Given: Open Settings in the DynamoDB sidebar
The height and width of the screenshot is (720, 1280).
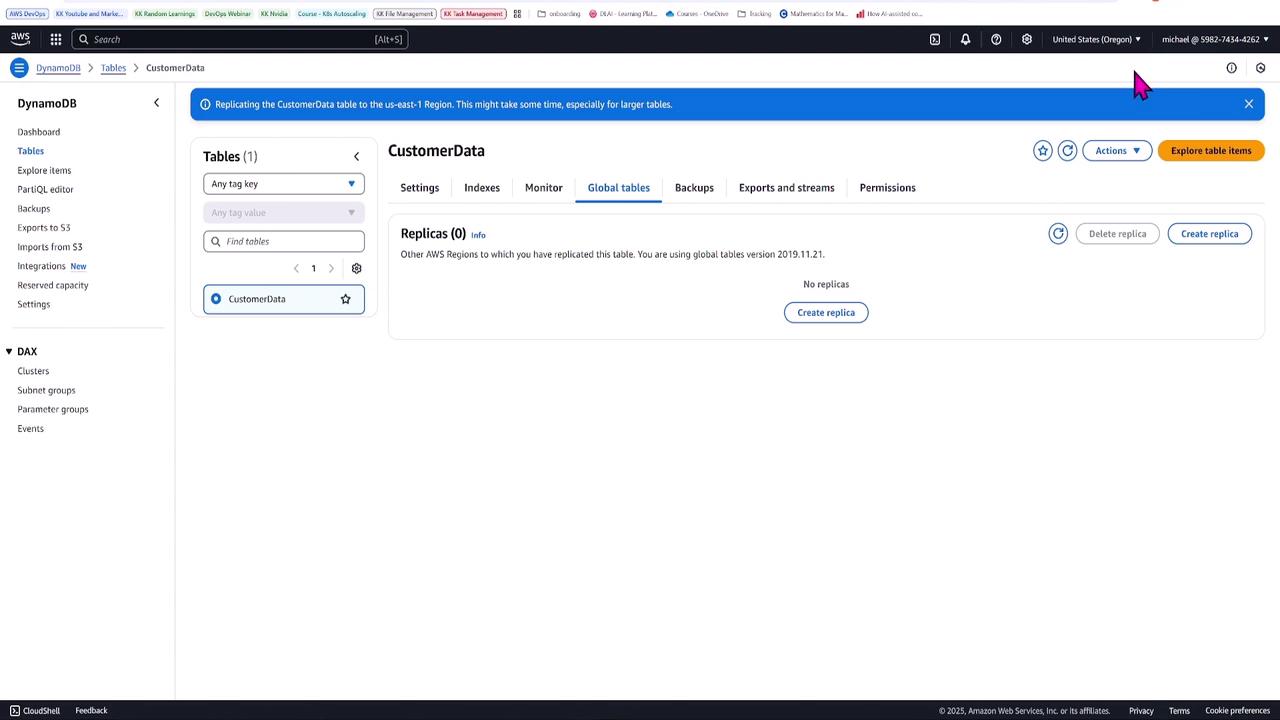Looking at the screenshot, I should 34,304.
